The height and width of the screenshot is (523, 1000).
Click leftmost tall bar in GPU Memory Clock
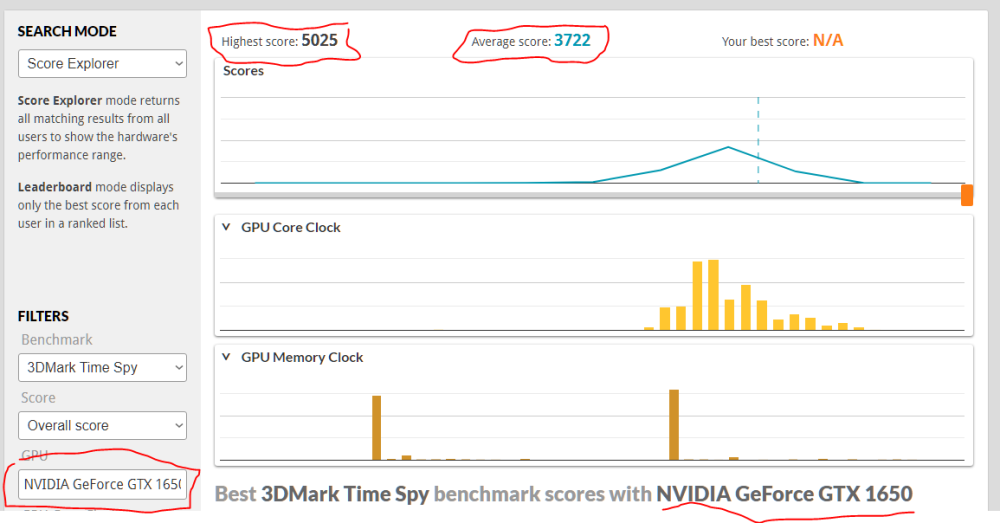pyautogui.click(x=377, y=427)
